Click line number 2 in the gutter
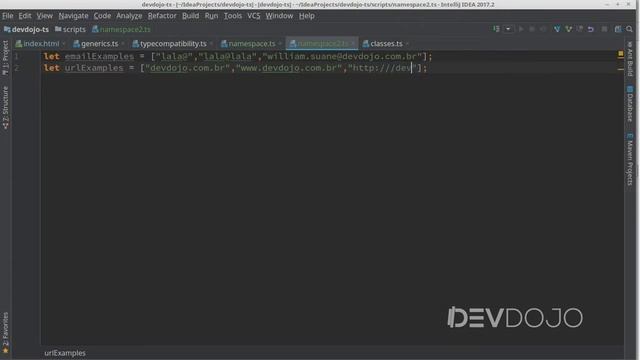Viewport: 640px width, 360px height. coord(16,68)
